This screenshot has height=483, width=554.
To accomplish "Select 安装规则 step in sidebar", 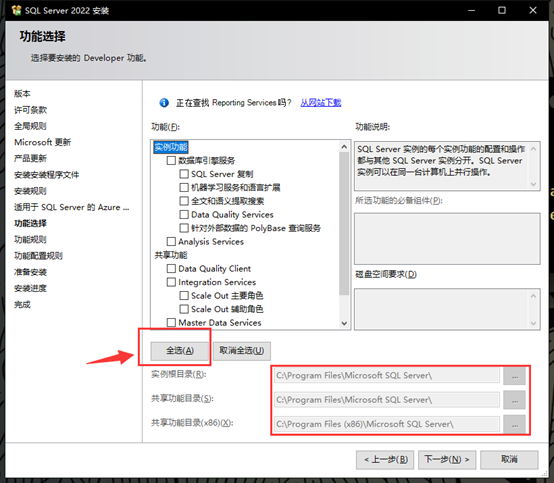I will [x=30, y=191].
